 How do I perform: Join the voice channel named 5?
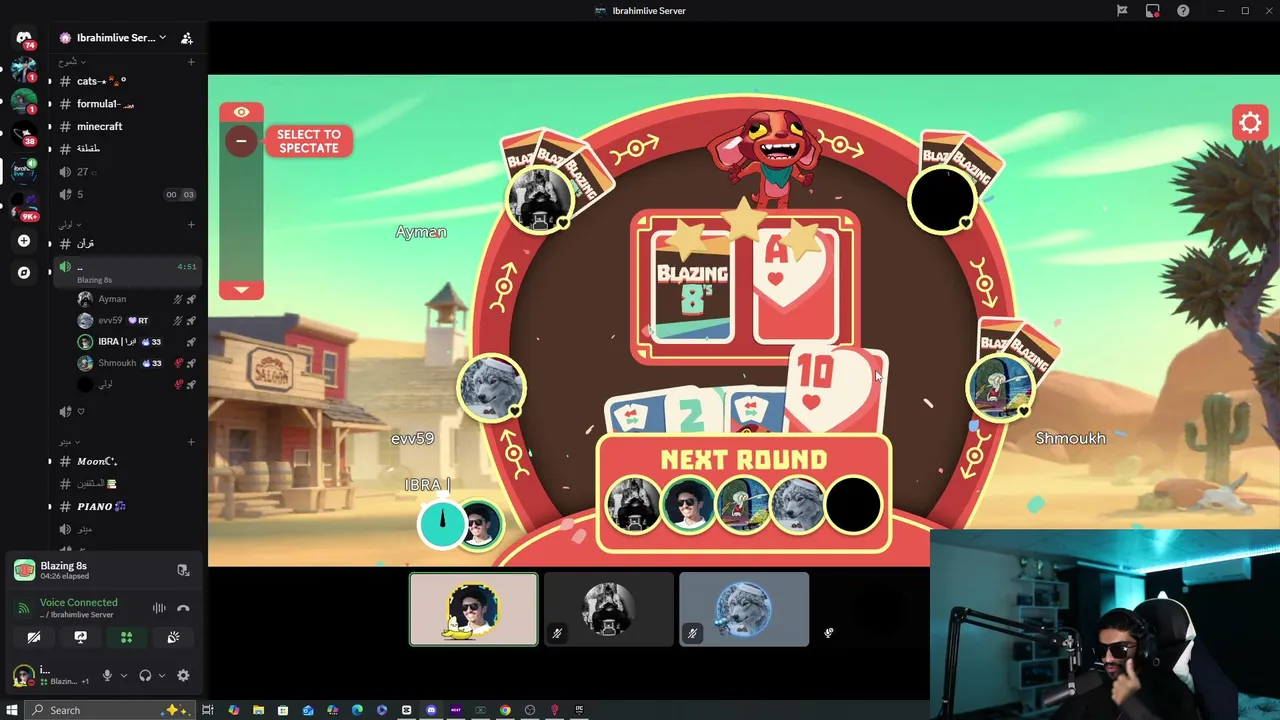[x=125, y=195]
